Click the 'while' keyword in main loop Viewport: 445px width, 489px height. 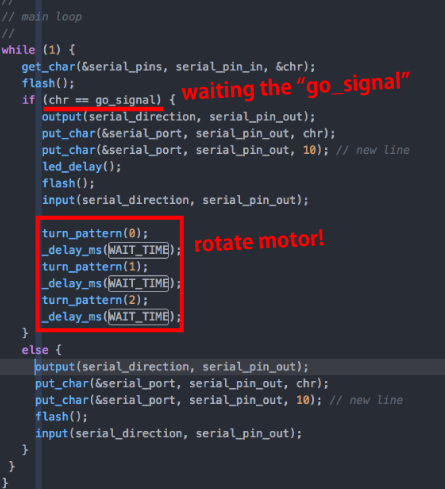(x=18, y=50)
